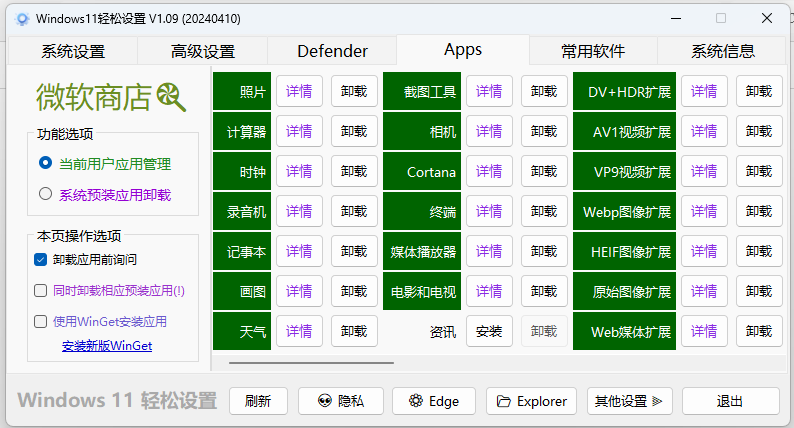Image resolution: width=794 pixels, height=428 pixels.
Task: Uncheck 卸载应用前询问 checkbox
Action: pyautogui.click(x=41, y=260)
